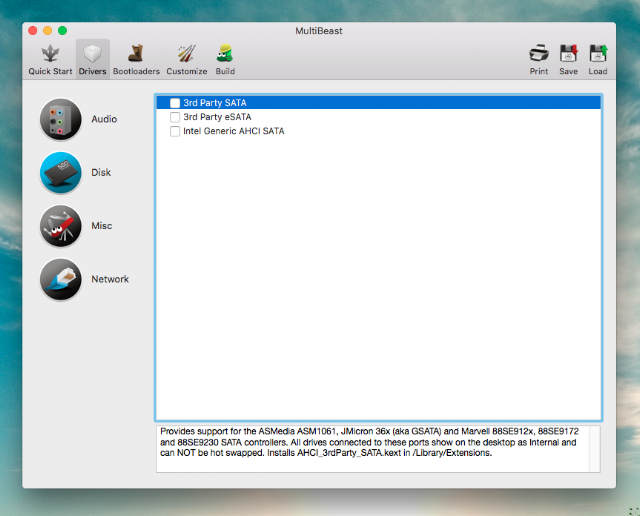Click the Network category label
The height and width of the screenshot is (516, 640).
point(110,280)
